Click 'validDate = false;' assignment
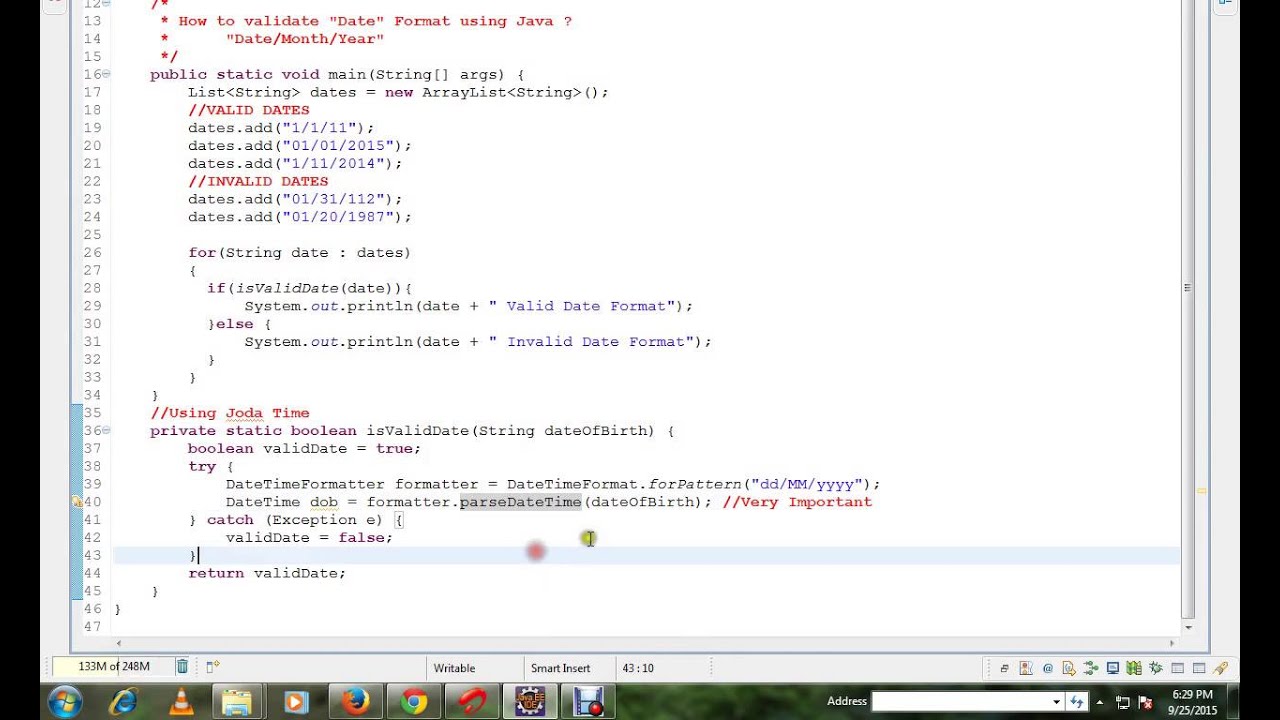The width and height of the screenshot is (1280, 720). pyautogui.click(x=309, y=538)
